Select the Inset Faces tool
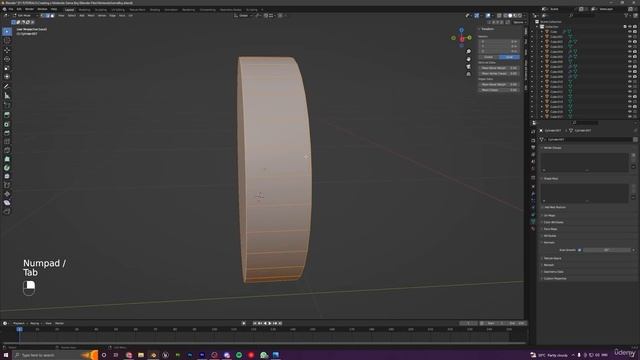640x360 pixels. pyautogui.click(x=7, y=124)
